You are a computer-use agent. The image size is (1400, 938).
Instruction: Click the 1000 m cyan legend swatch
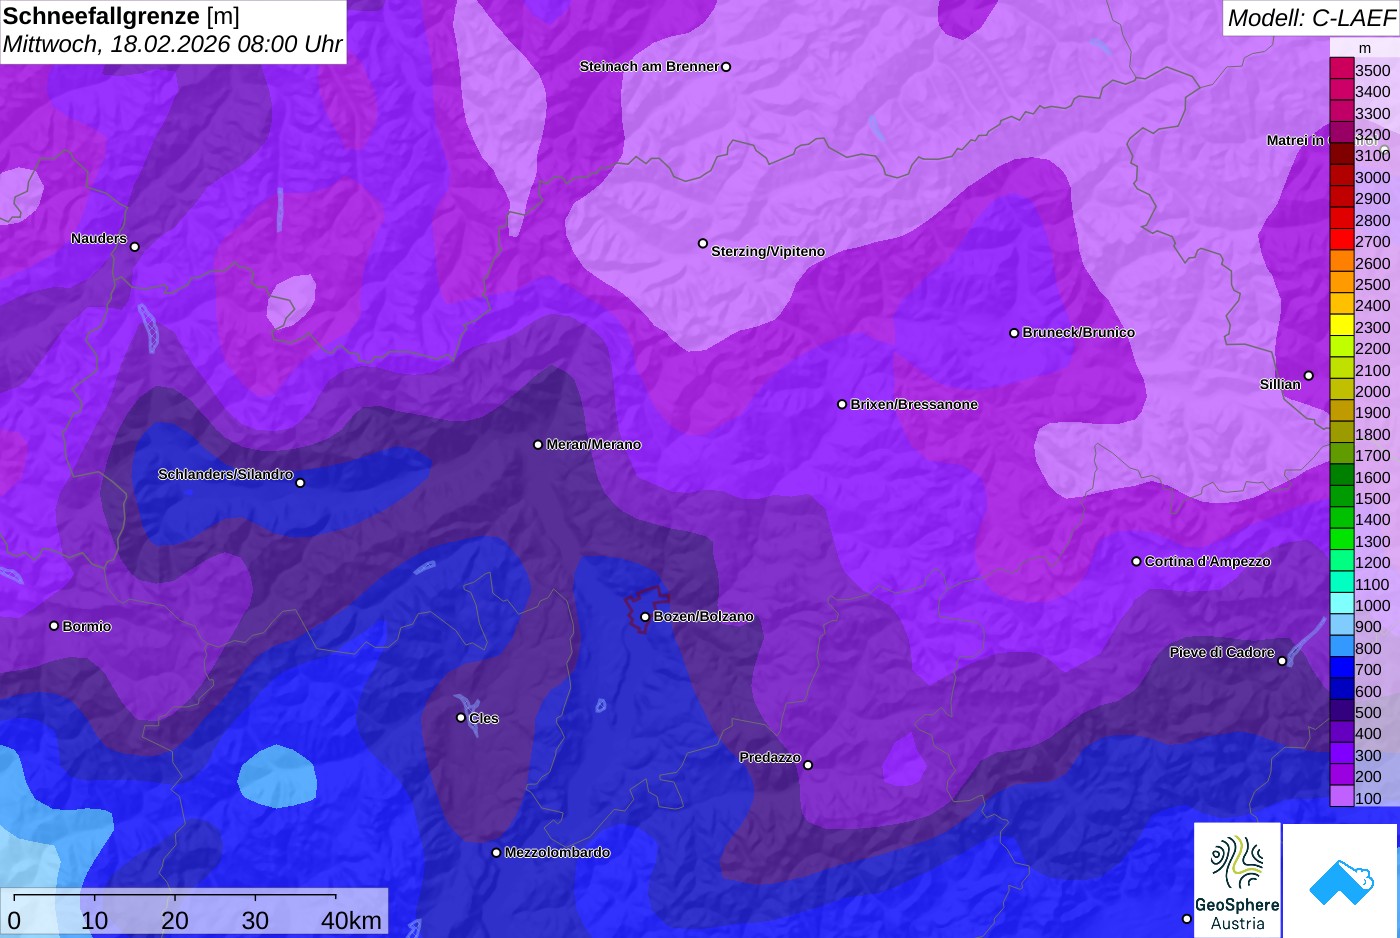(x=1341, y=605)
